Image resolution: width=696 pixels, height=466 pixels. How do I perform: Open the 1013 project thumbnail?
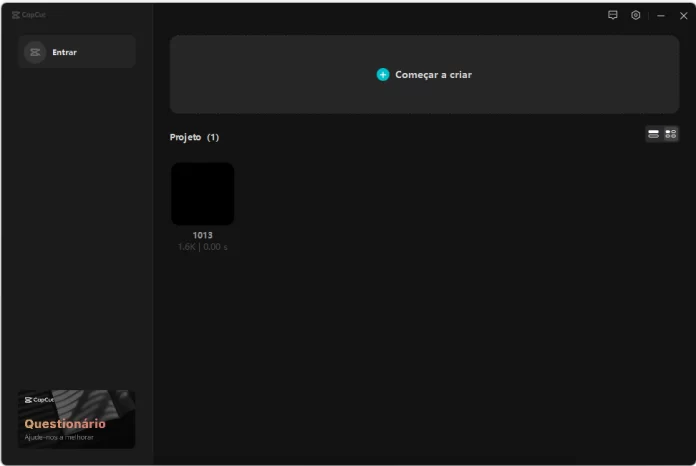click(202, 194)
